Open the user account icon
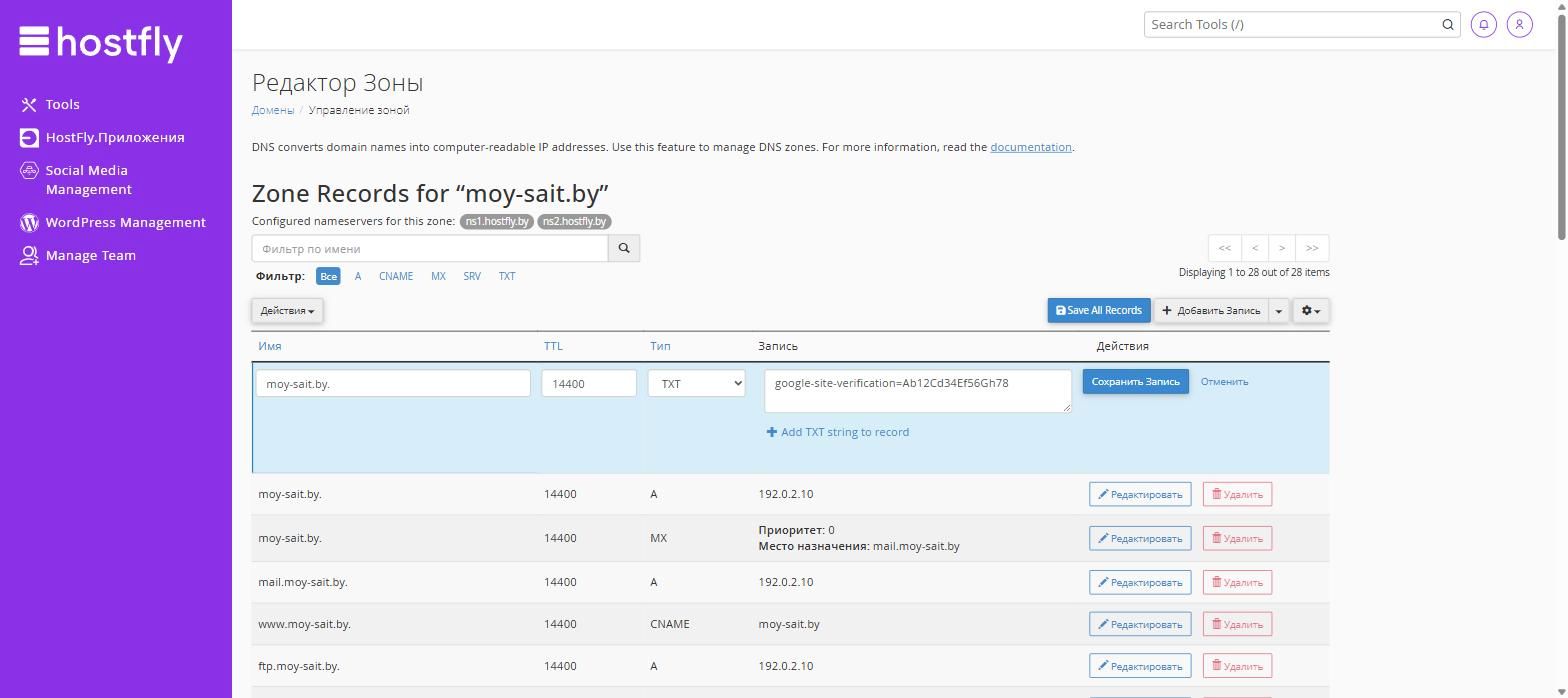1568x698 pixels. click(1519, 24)
